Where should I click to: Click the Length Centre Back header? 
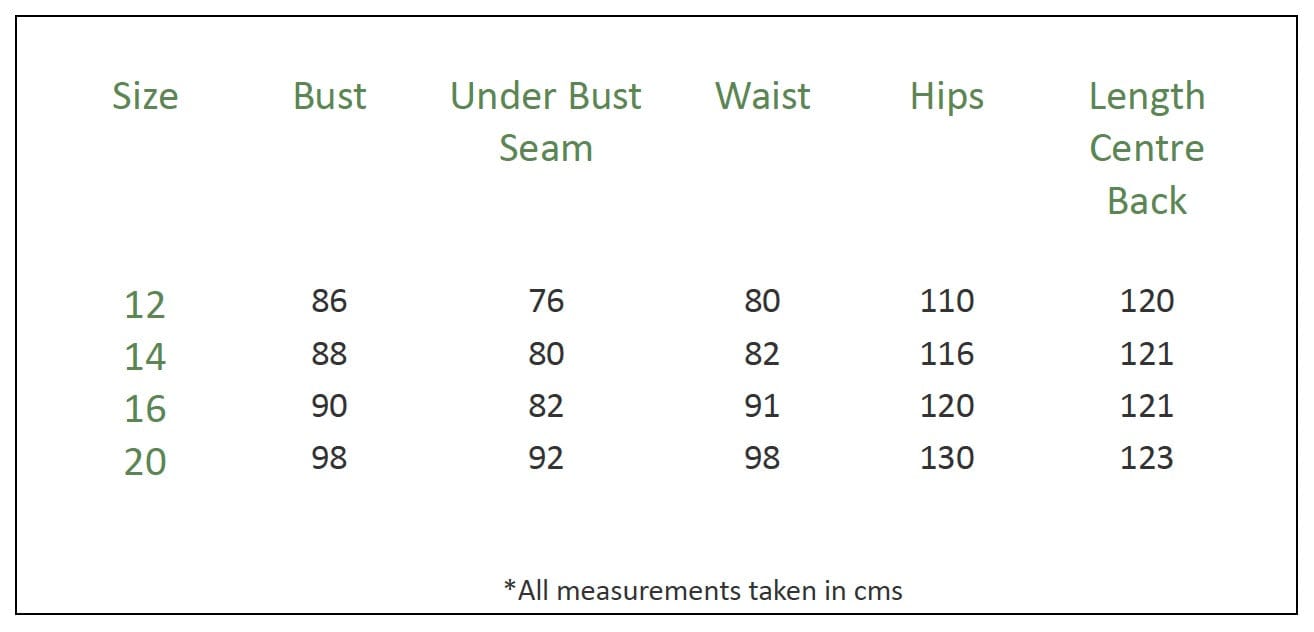[1146, 148]
